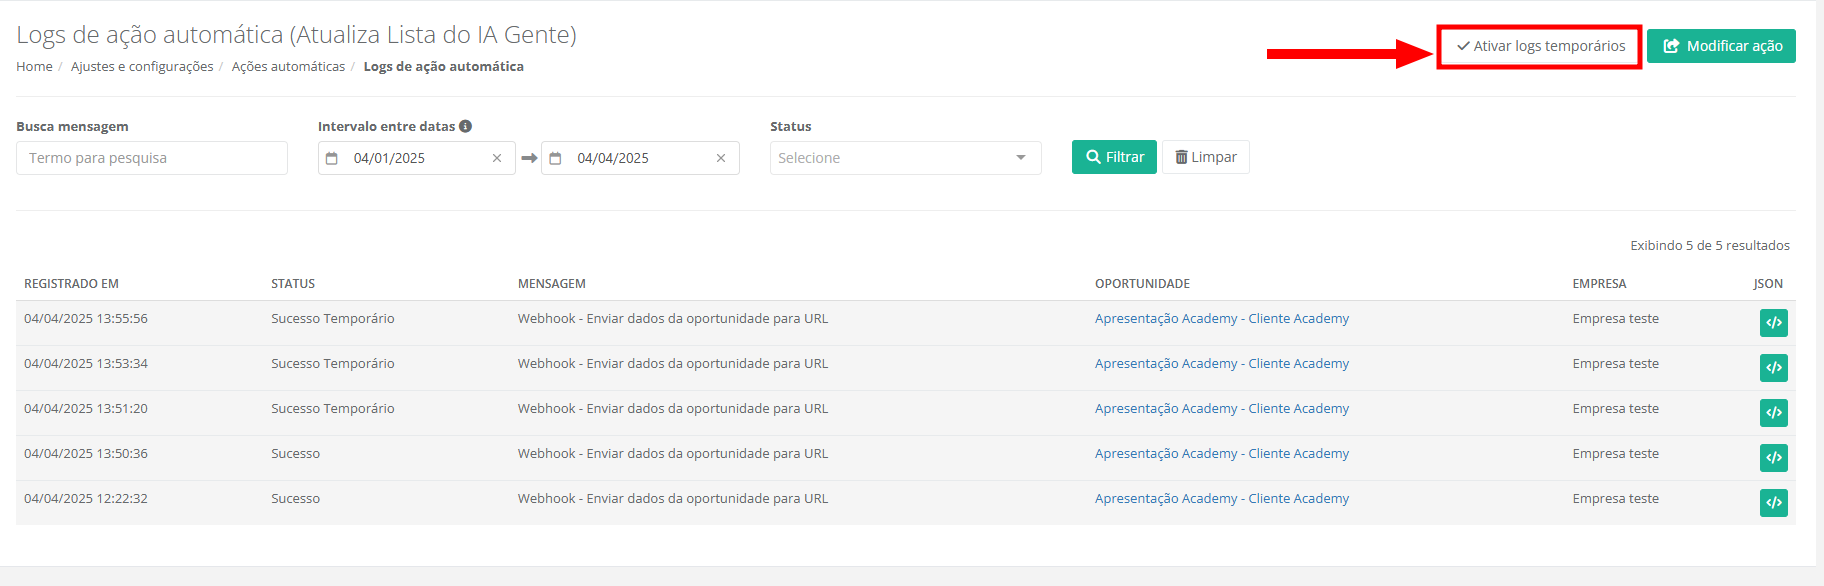Image resolution: width=1824 pixels, height=586 pixels.
Task: Click the Limpar button
Action: [1205, 157]
